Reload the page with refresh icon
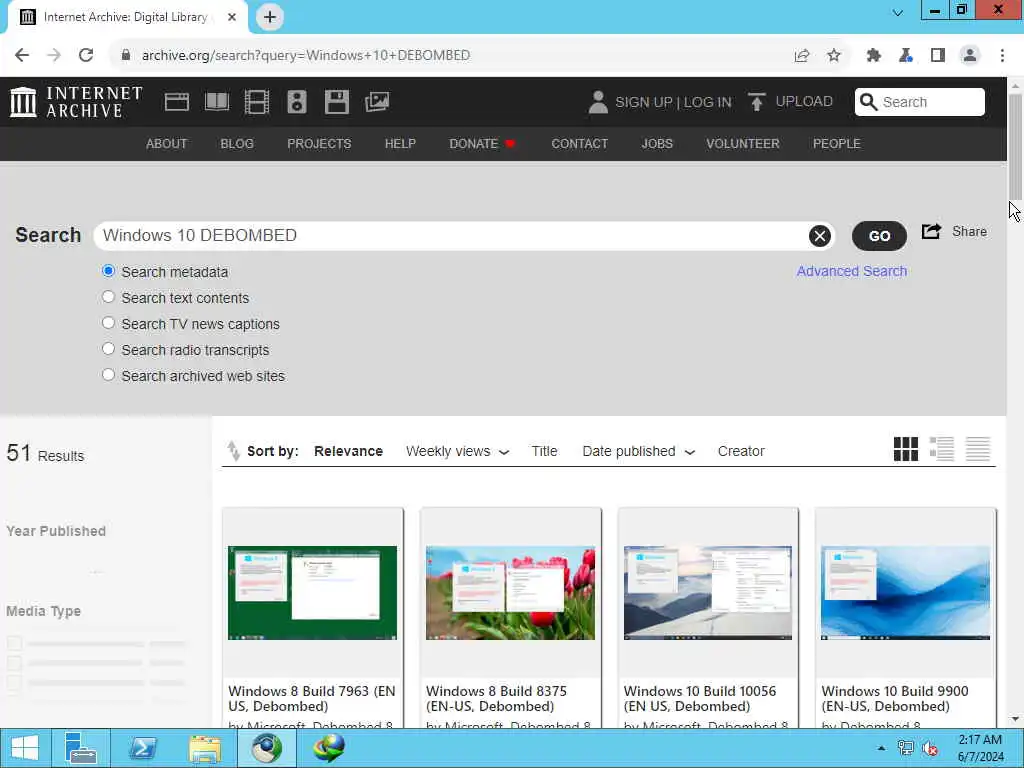This screenshot has height=768, width=1024. click(x=86, y=55)
